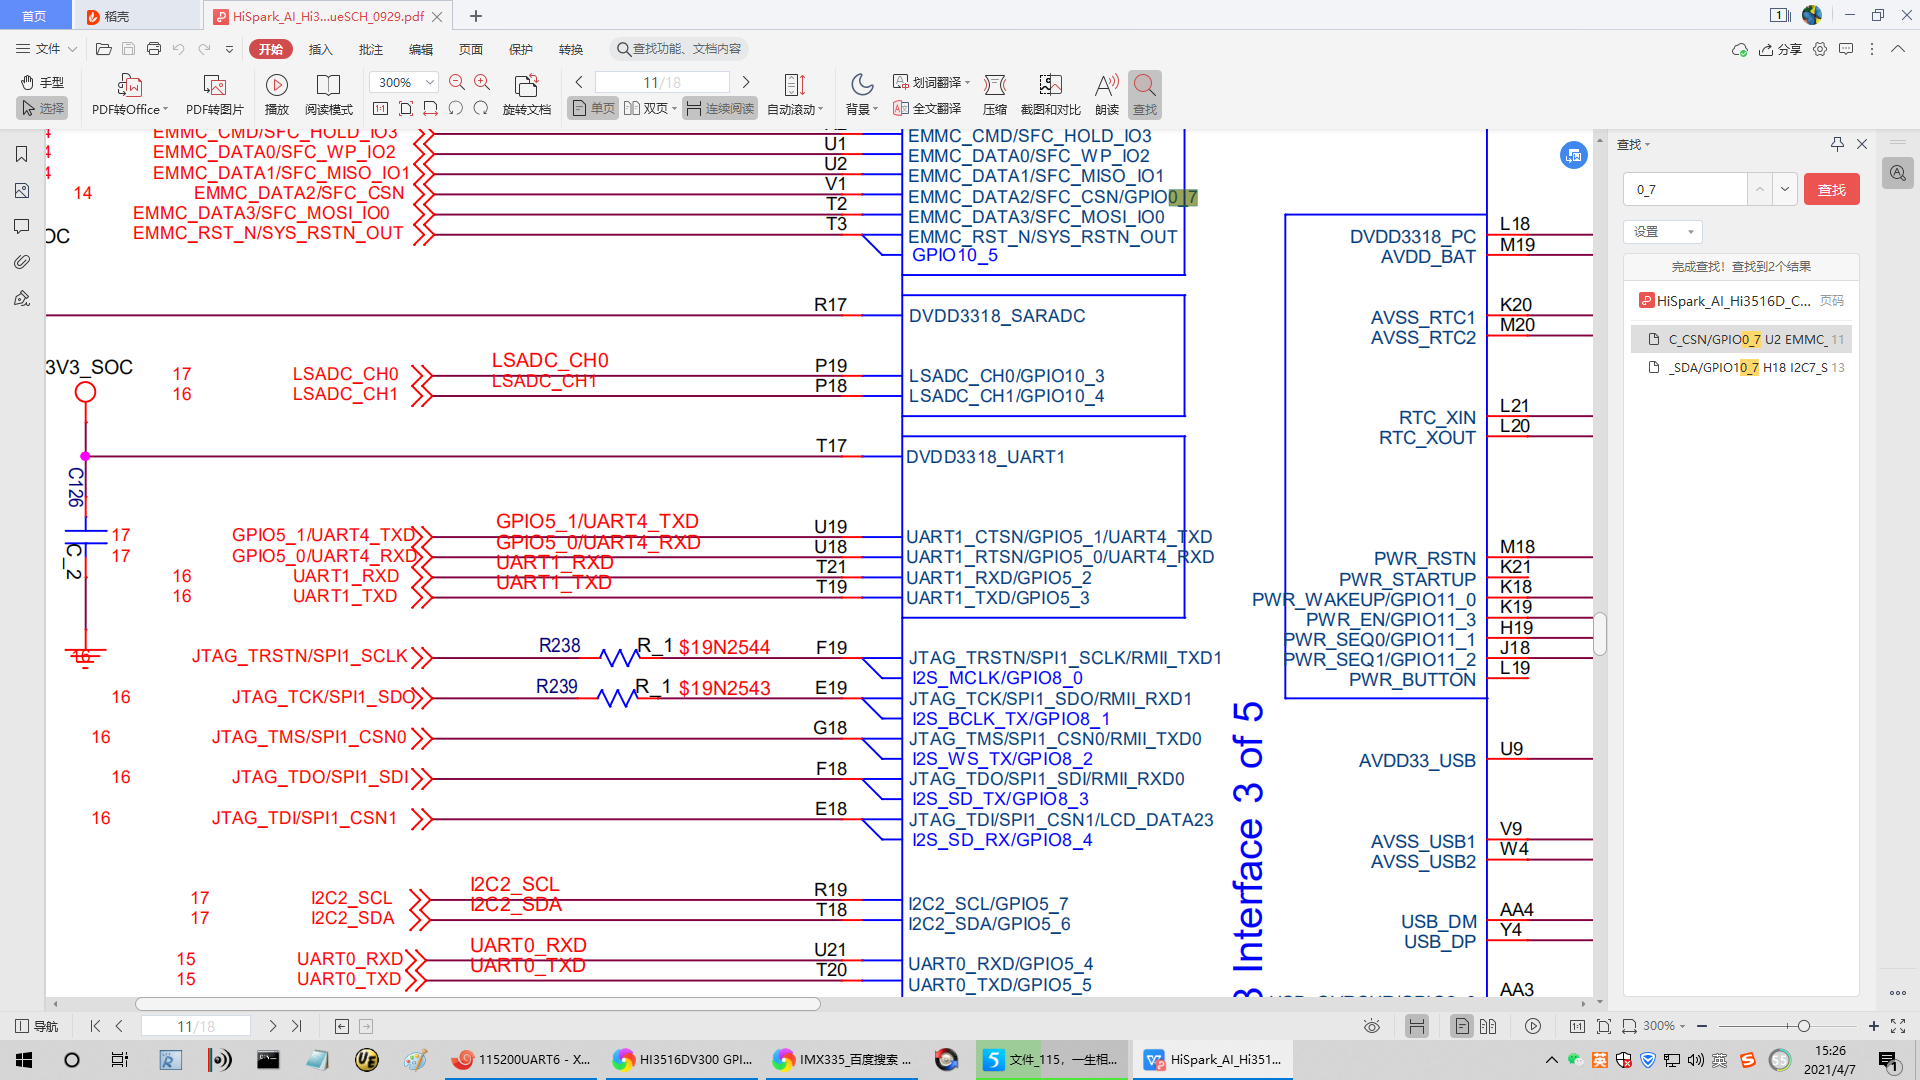Screen dimensions: 1920x1080
Task: Toggle 单页 single page view
Action: pyautogui.click(x=592, y=109)
